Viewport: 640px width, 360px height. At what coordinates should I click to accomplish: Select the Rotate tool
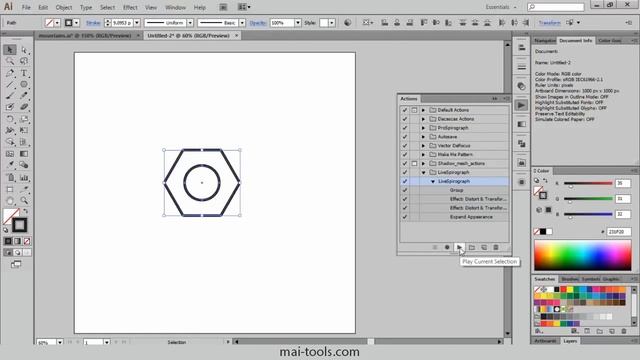coord(10,119)
